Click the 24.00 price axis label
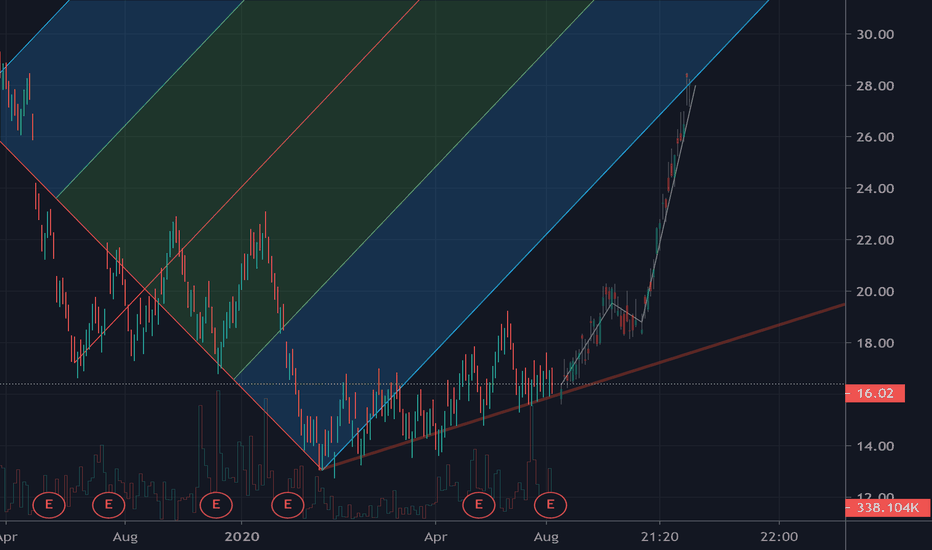 pos(875,188)
